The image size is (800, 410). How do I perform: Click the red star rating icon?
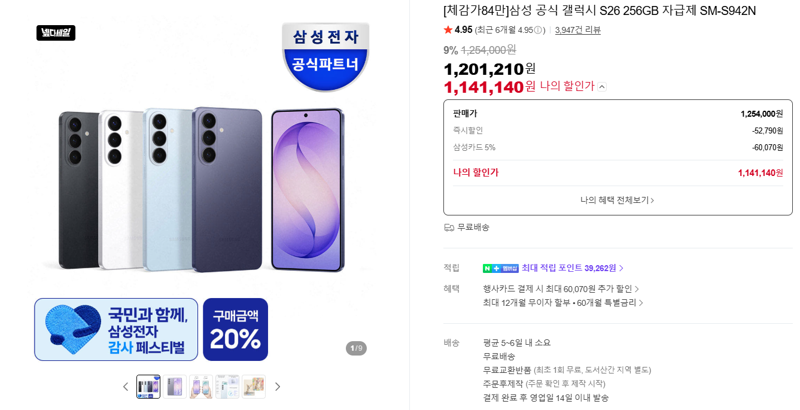448,30
